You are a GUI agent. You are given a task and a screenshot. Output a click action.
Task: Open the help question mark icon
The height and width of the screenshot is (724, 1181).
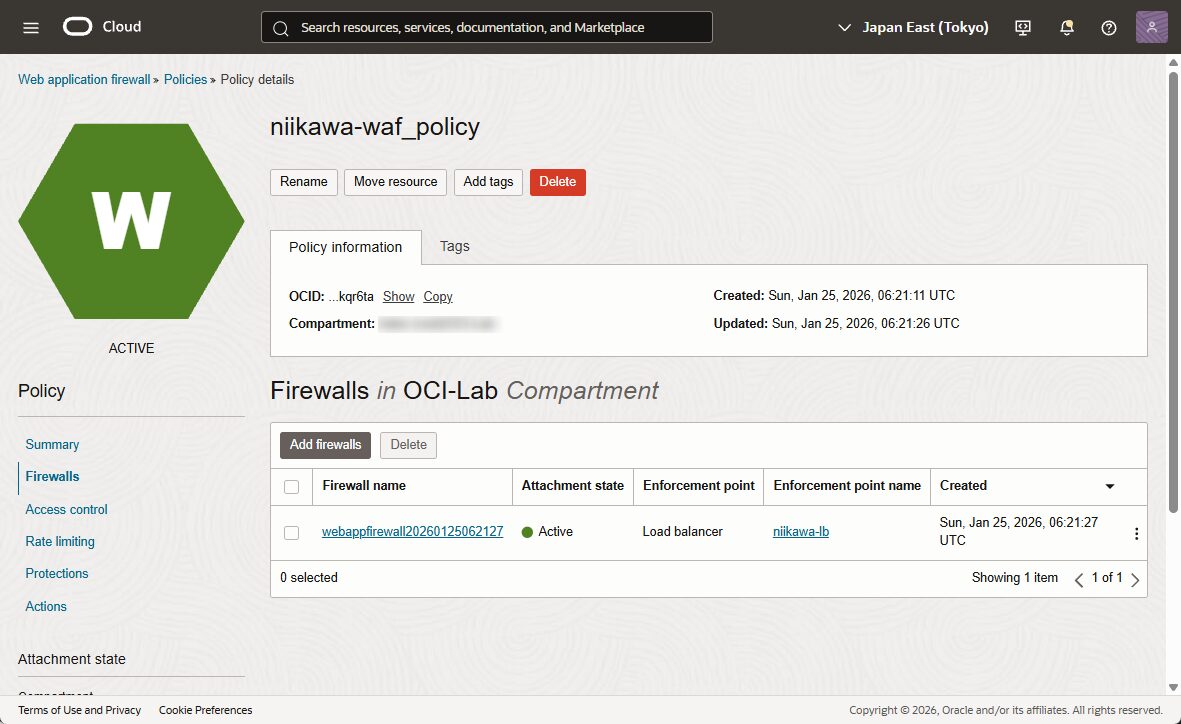pyautogui.click(x=1108, y=27)
